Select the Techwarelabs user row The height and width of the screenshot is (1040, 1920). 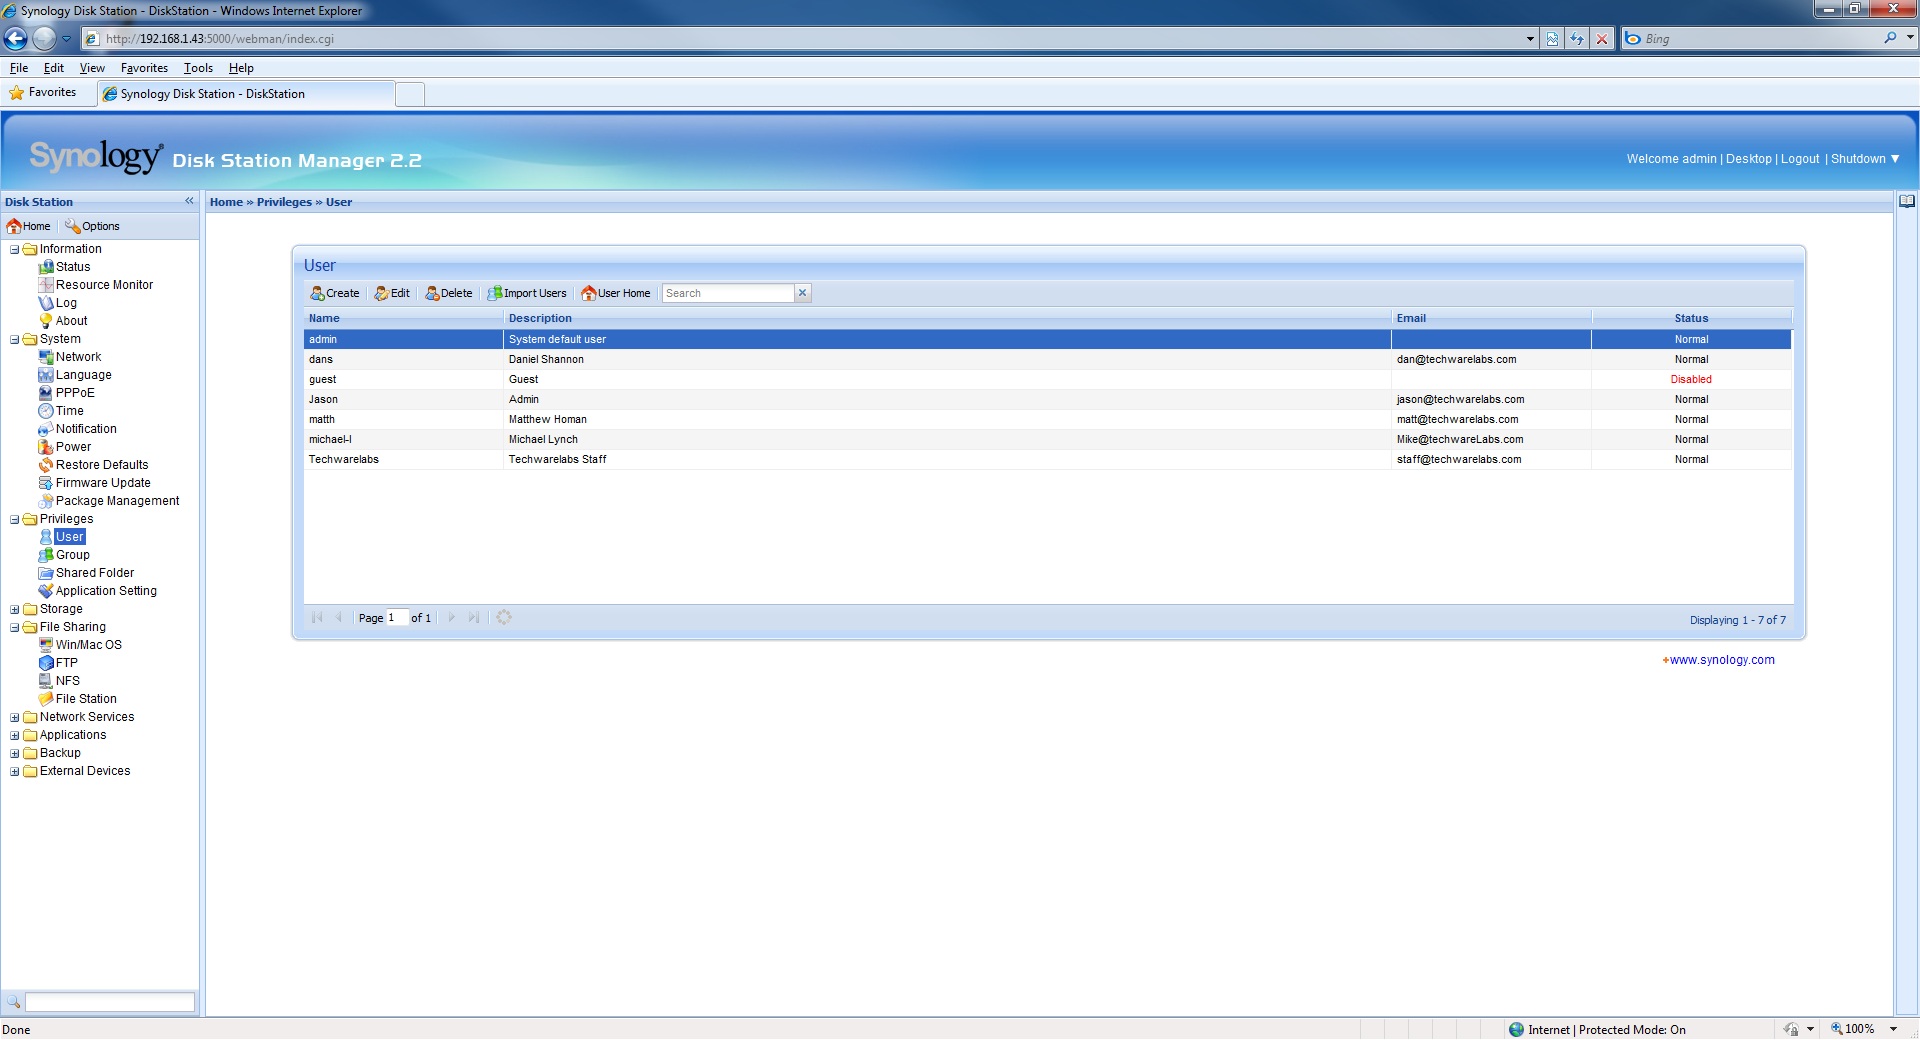(1047, 459)
